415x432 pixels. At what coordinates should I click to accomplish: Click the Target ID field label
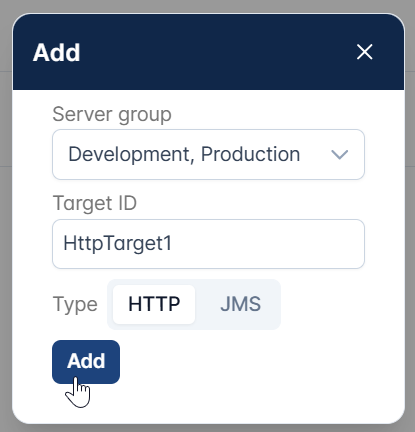click(x=95, y=203)
